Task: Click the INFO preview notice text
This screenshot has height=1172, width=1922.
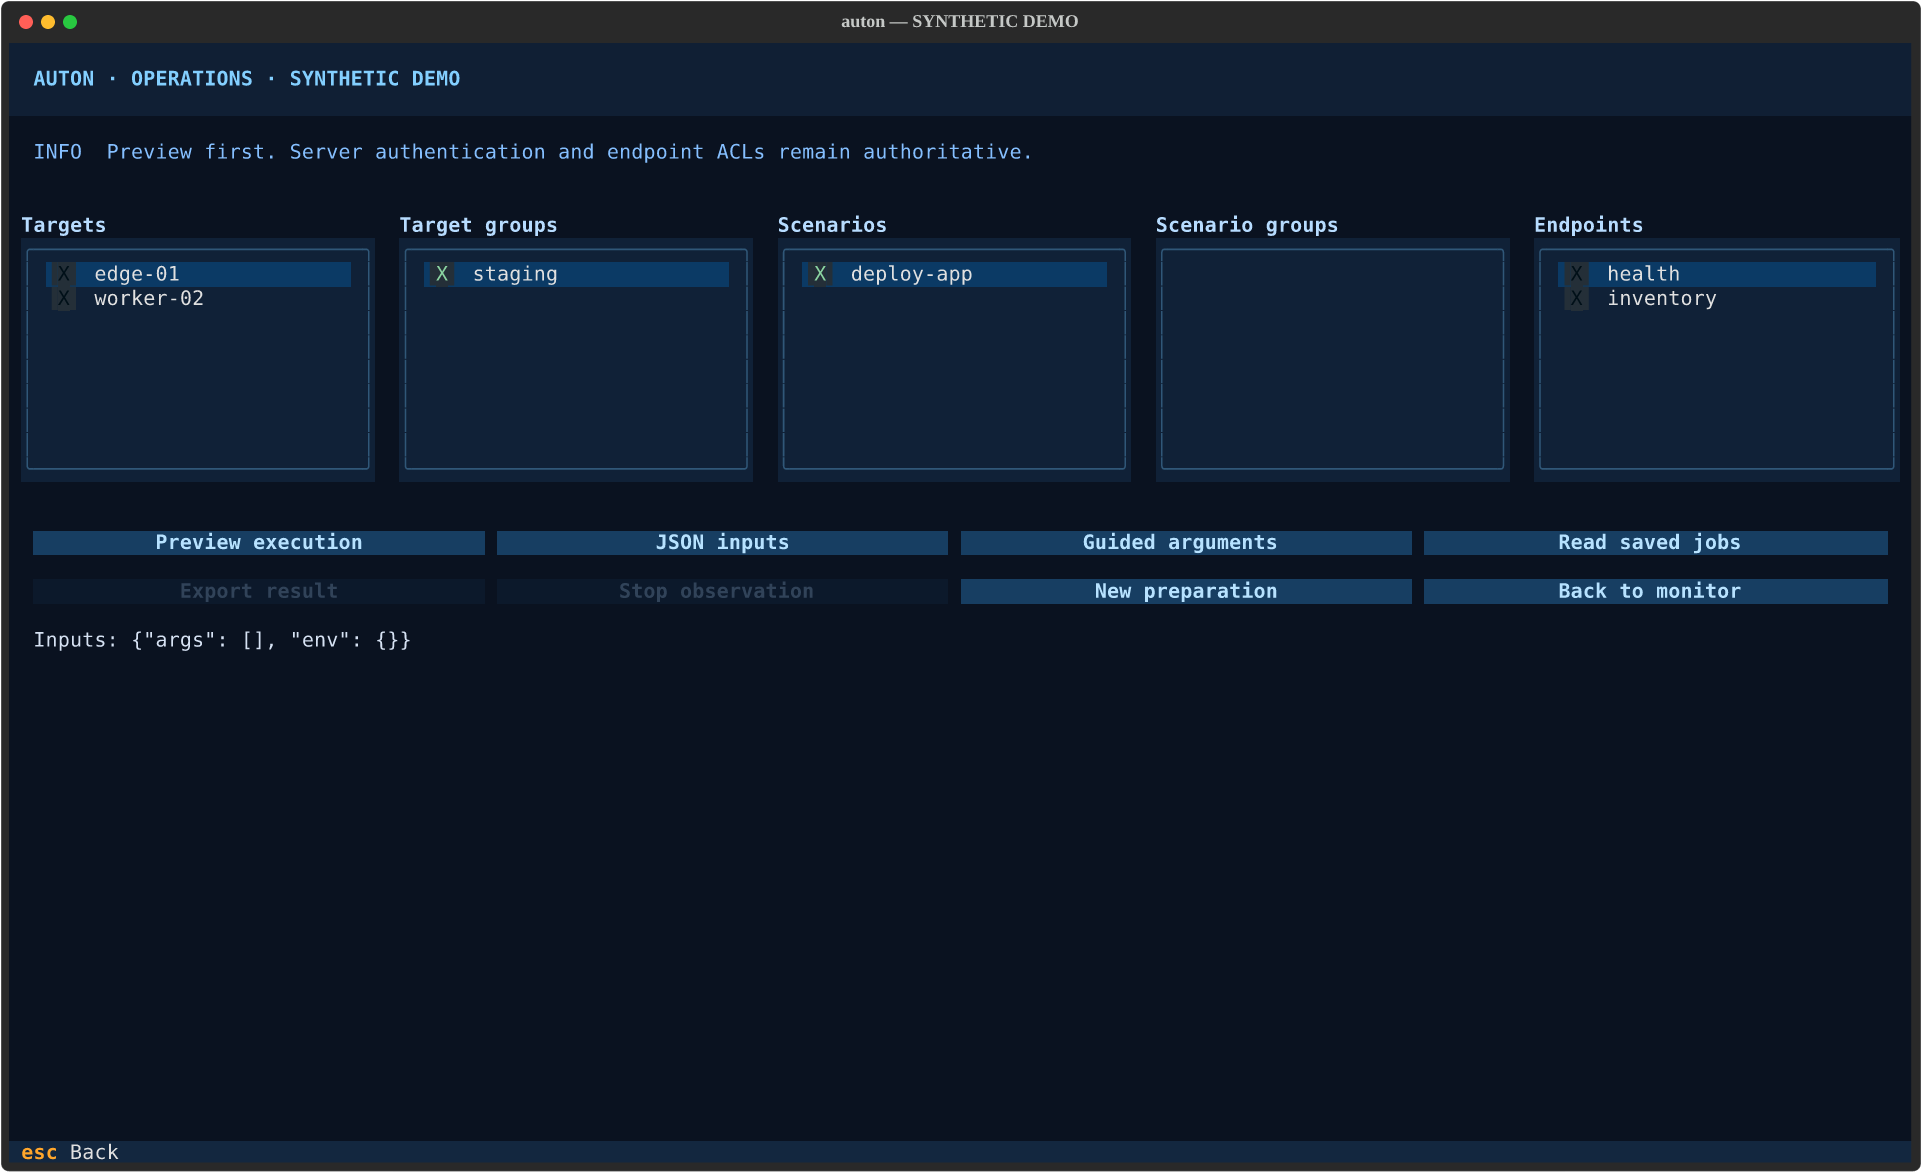Action: [533, 152]
